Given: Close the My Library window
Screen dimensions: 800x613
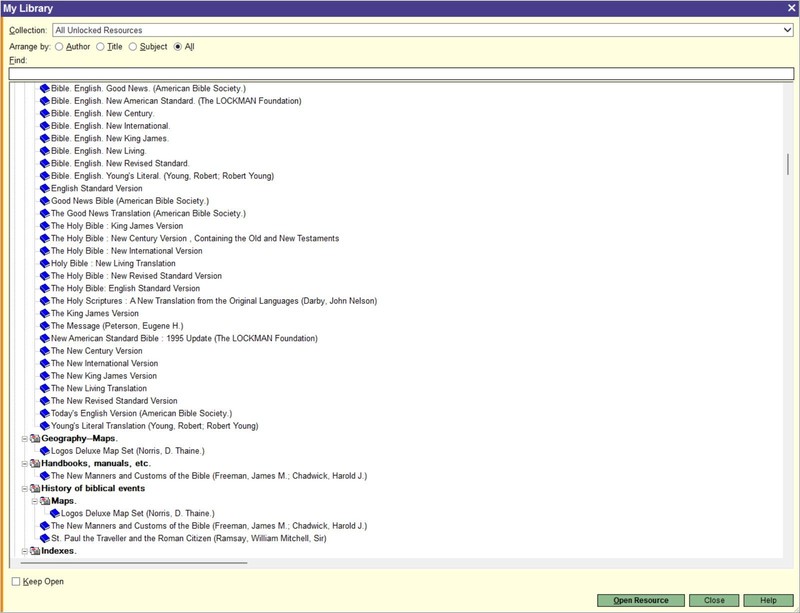Looking at the screenshot, I should point(791,8).
